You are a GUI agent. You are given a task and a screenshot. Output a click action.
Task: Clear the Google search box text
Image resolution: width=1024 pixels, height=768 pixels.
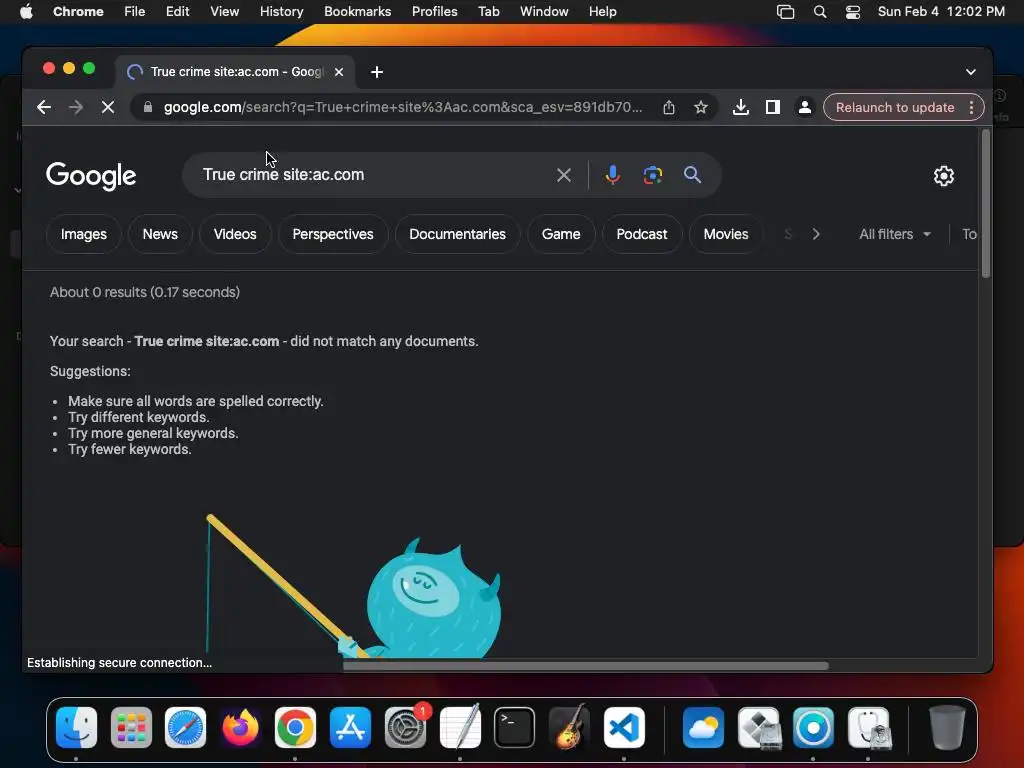[564, 175]
